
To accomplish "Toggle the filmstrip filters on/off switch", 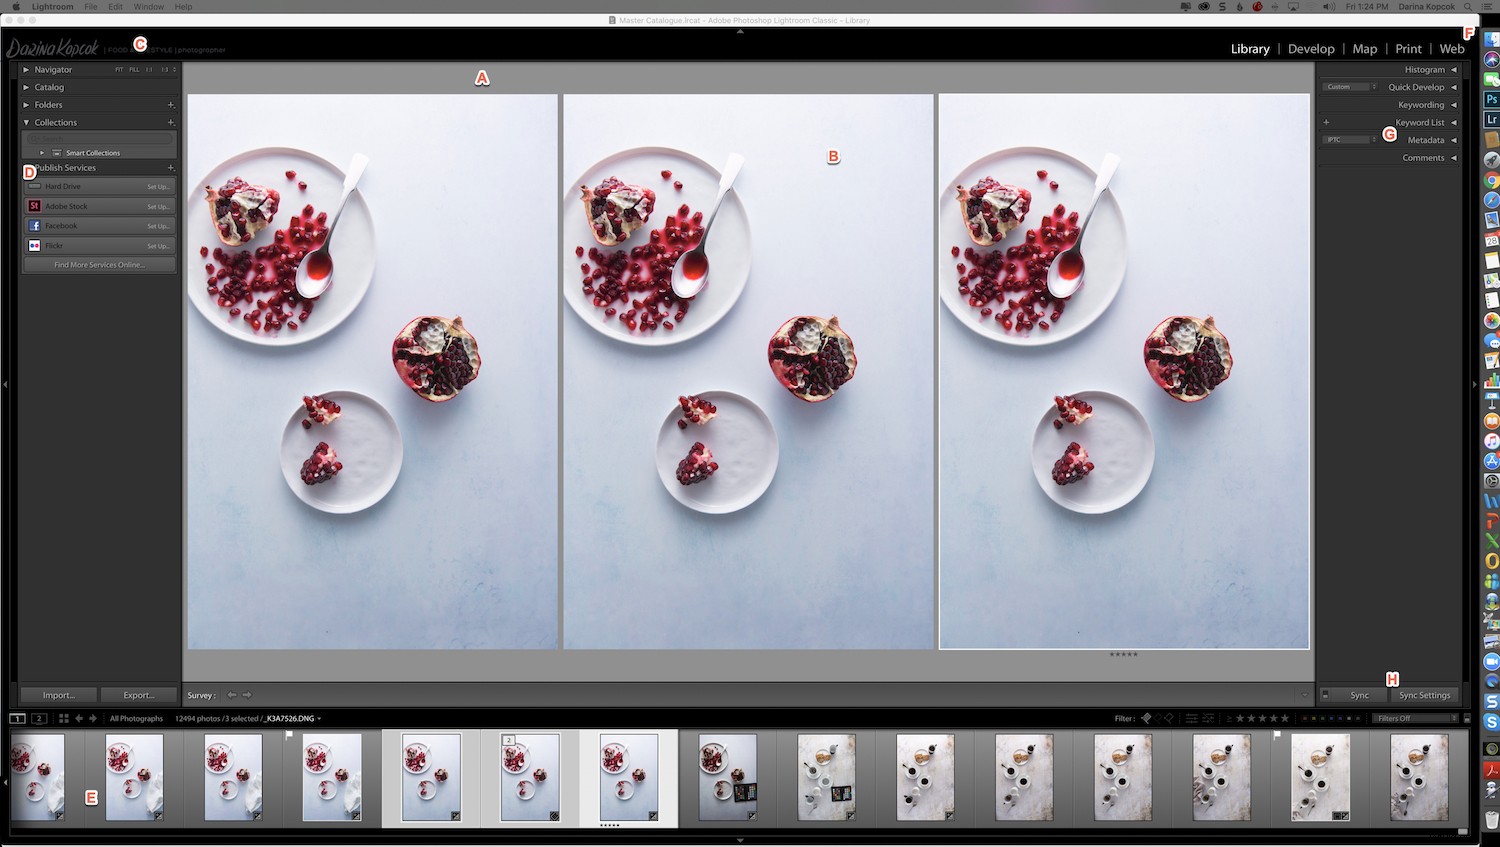I will pos(1465,718).
